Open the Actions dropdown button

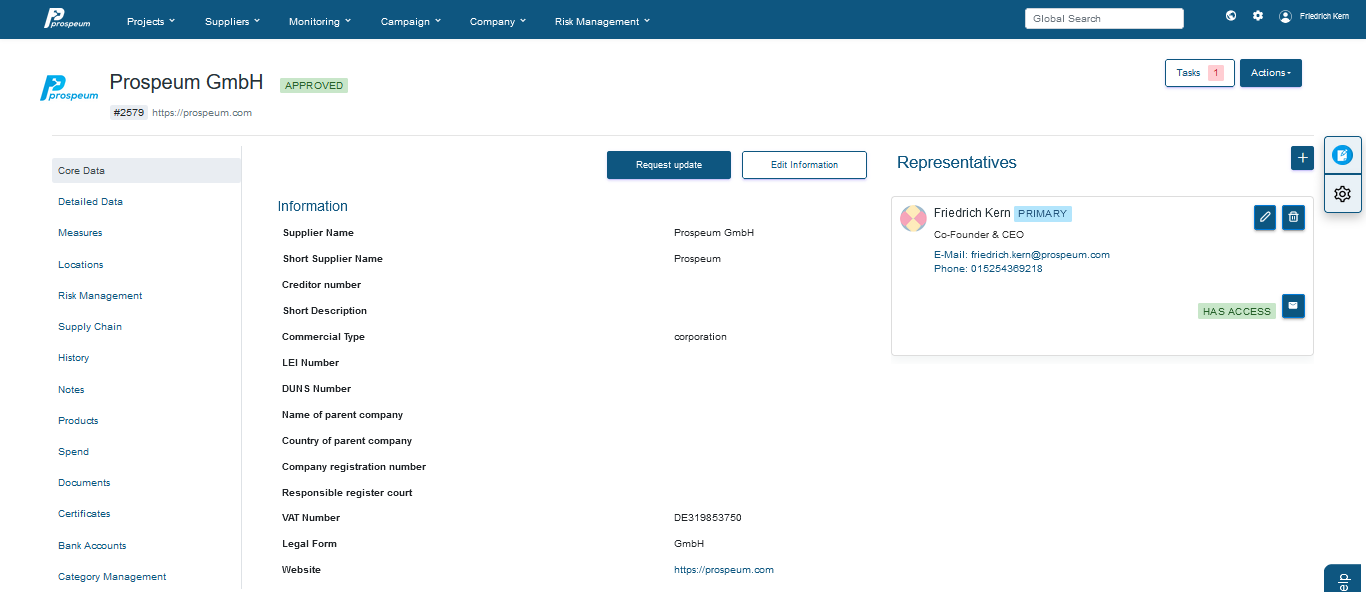coord(1271,73)
